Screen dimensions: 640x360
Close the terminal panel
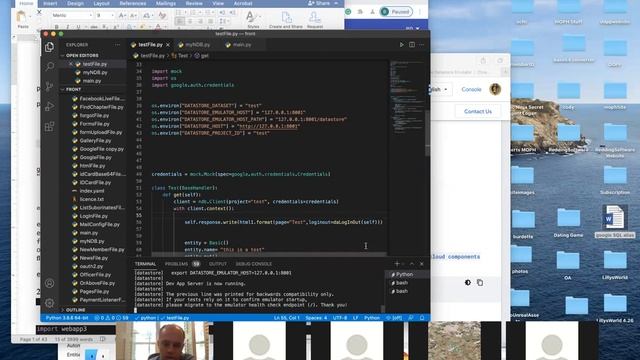[422, 264]
